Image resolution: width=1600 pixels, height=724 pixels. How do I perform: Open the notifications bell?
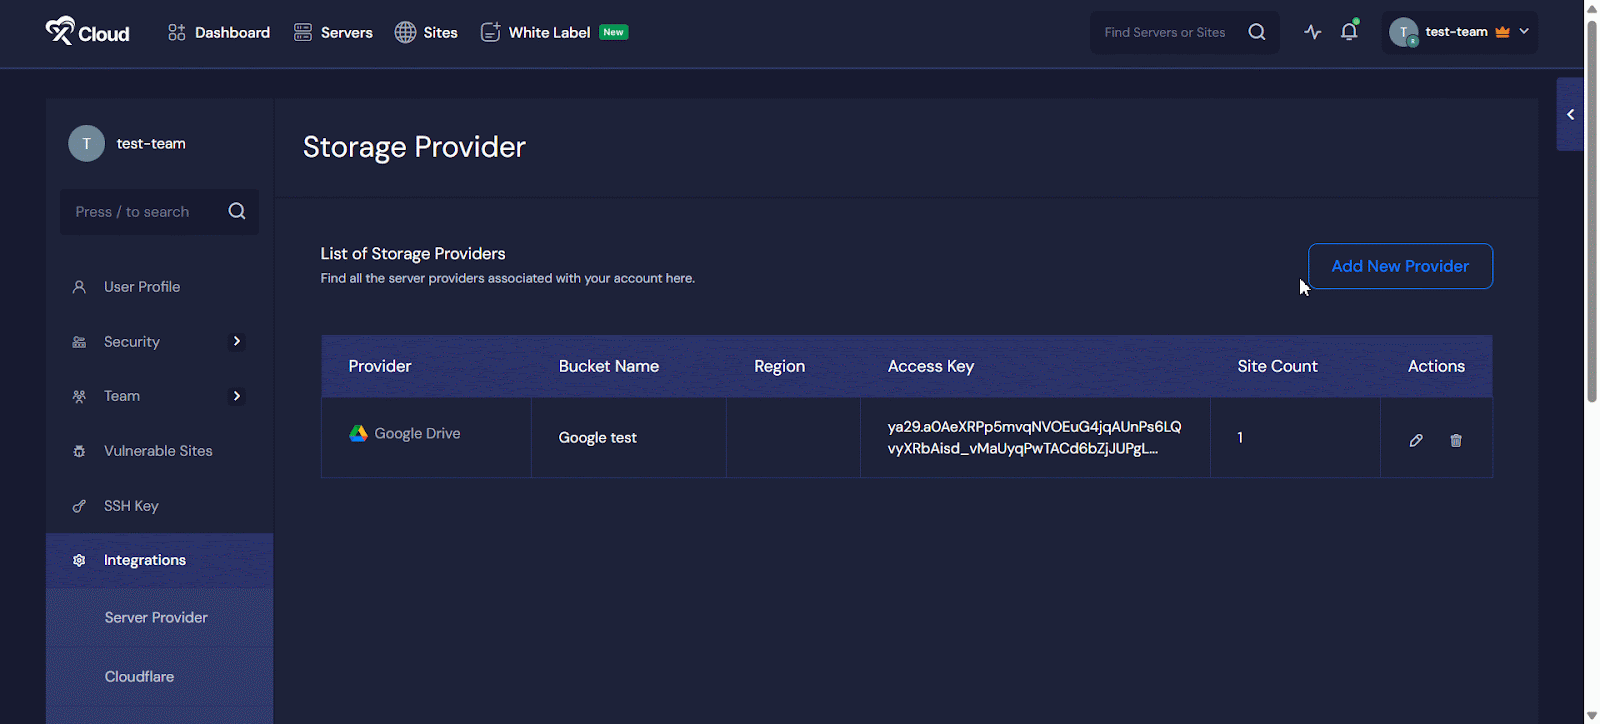coord(1349,32)
